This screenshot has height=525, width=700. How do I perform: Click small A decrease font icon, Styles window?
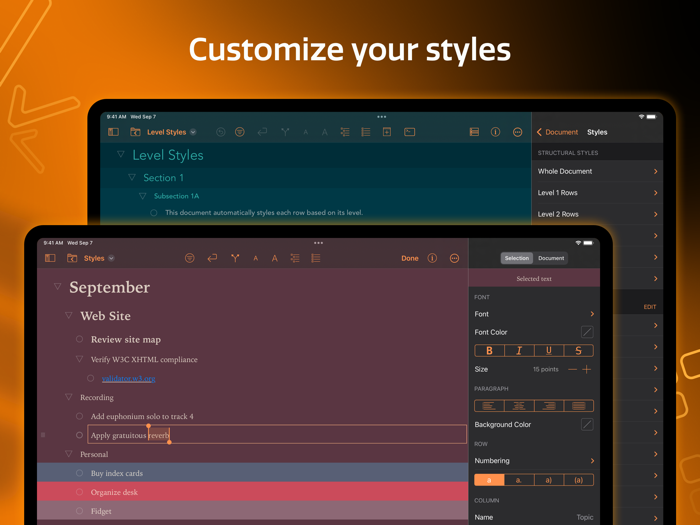(x=256, y=258)
